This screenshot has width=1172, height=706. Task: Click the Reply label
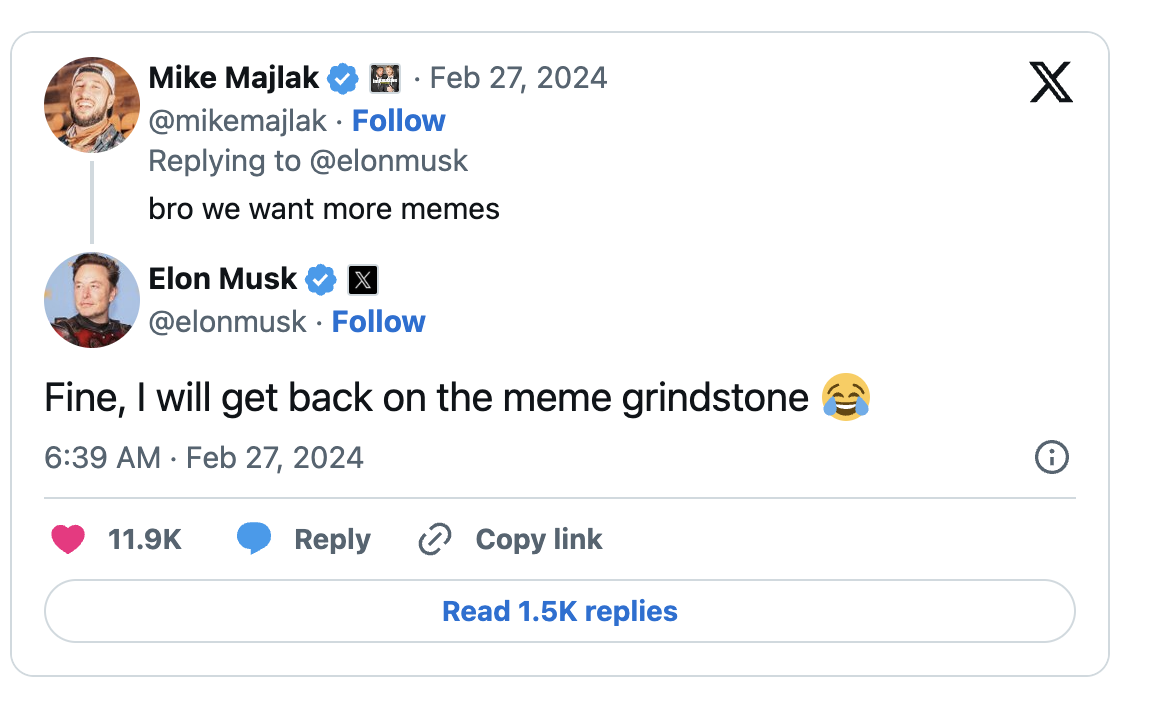332,540
